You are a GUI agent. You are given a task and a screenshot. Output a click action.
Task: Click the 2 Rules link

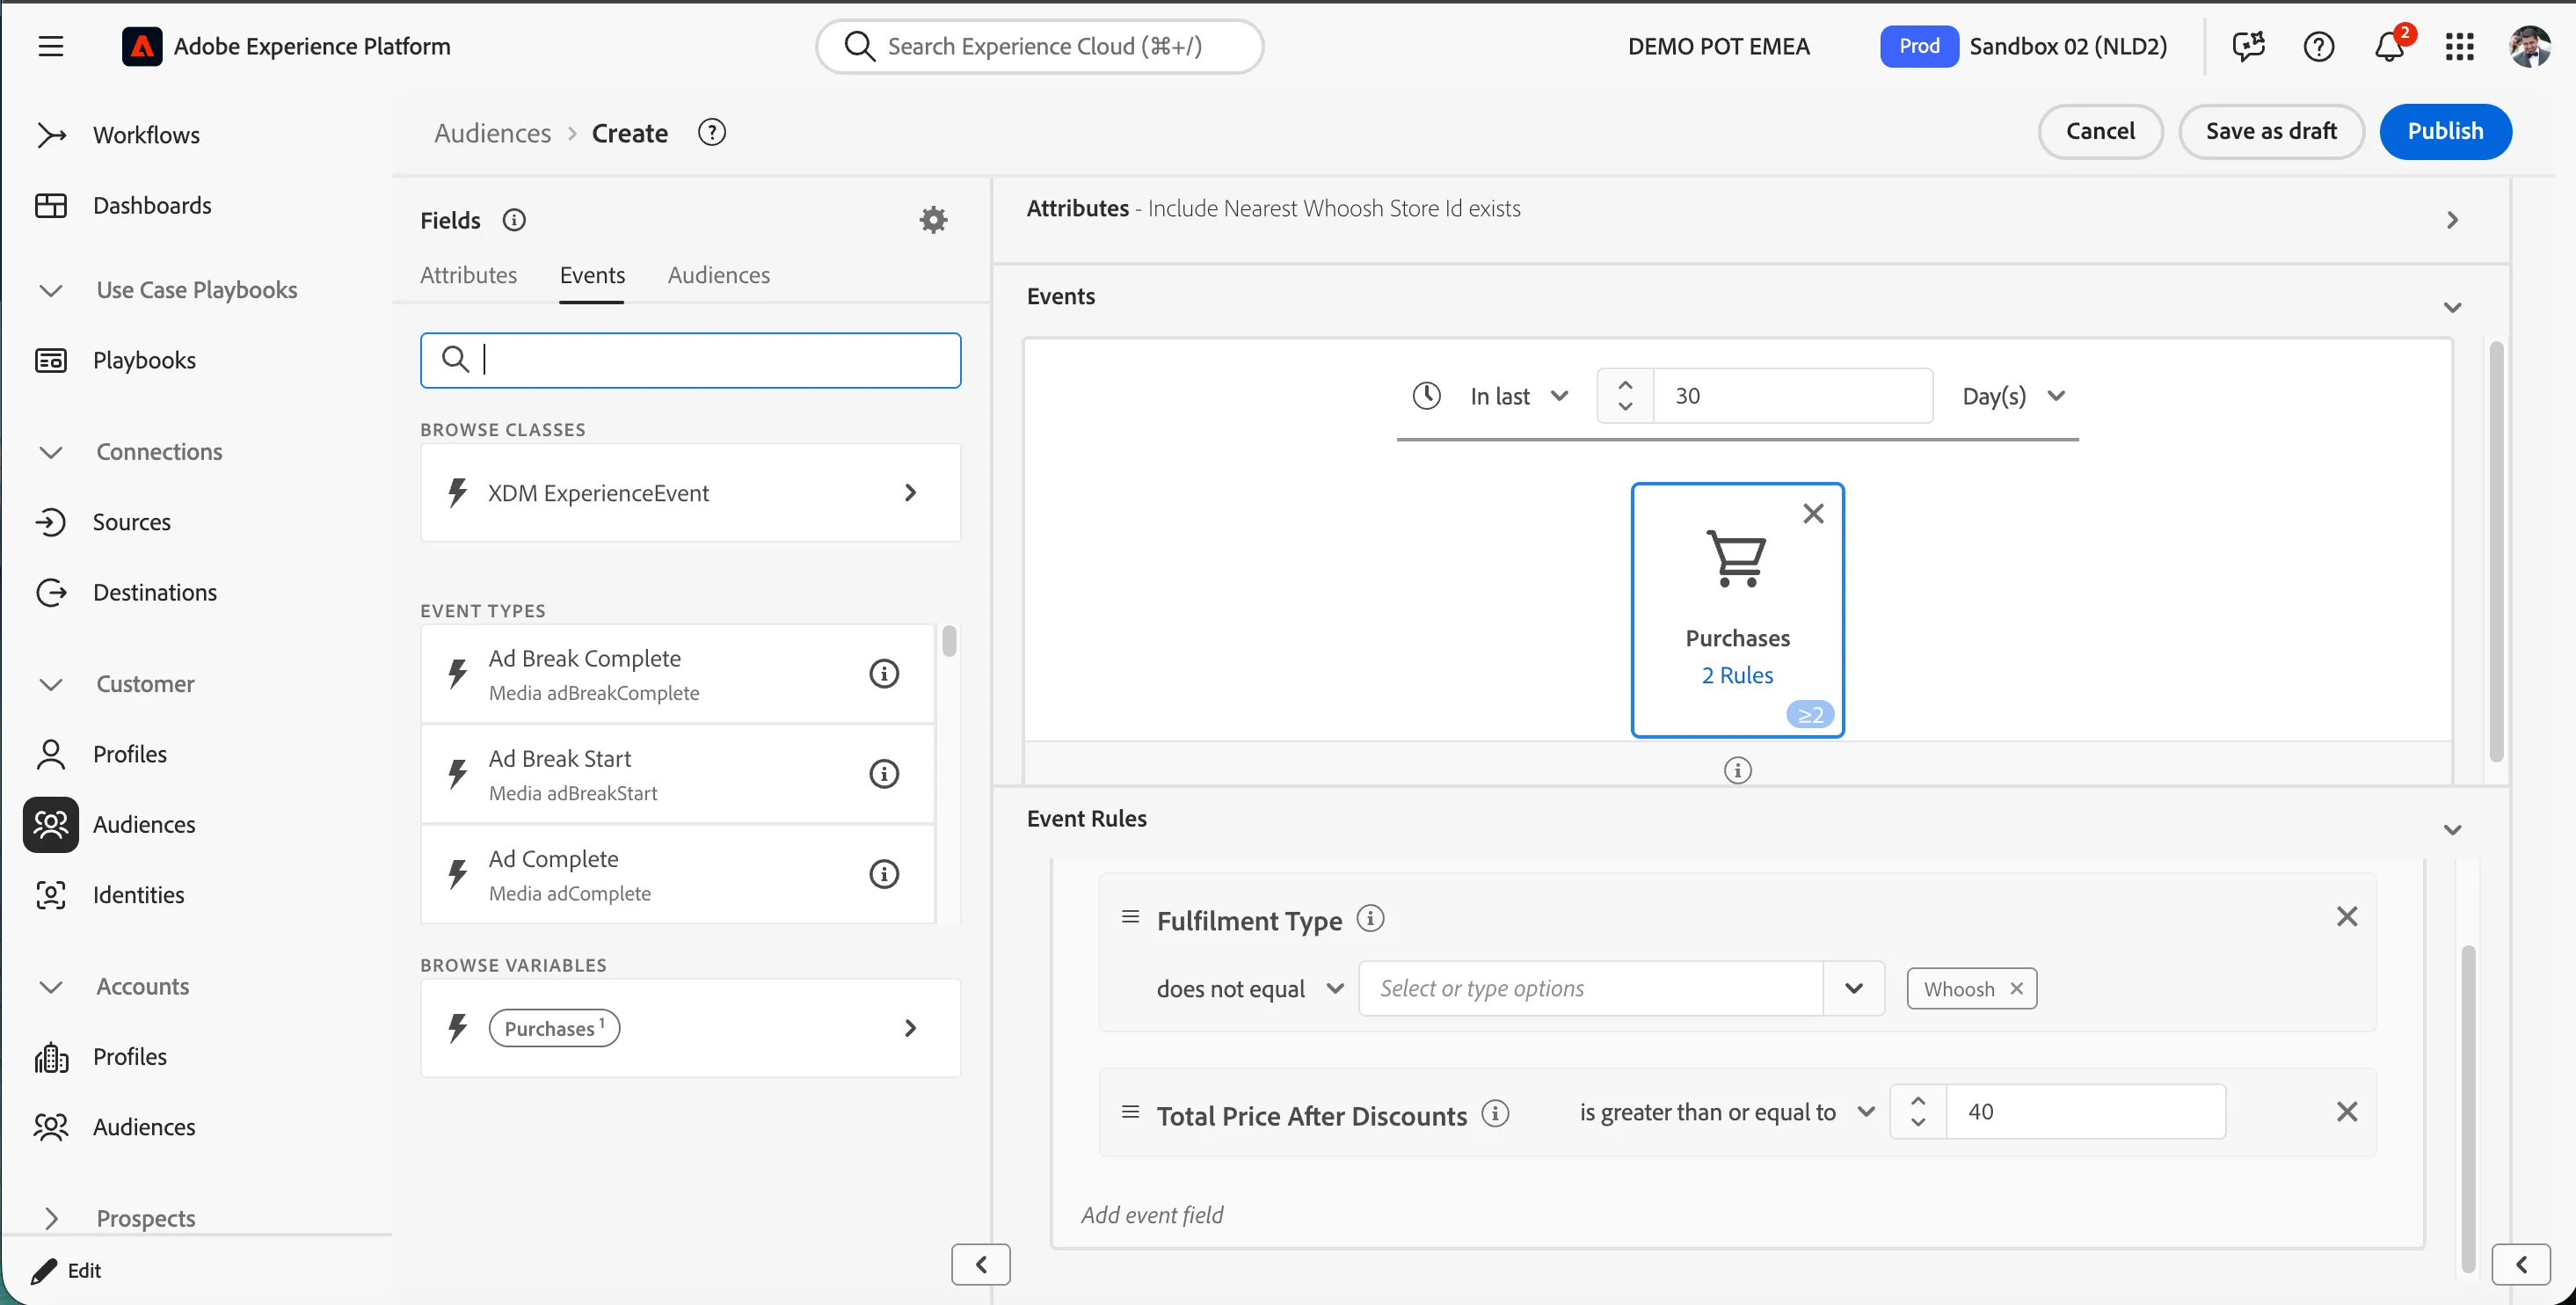[x=1737, y=676]
